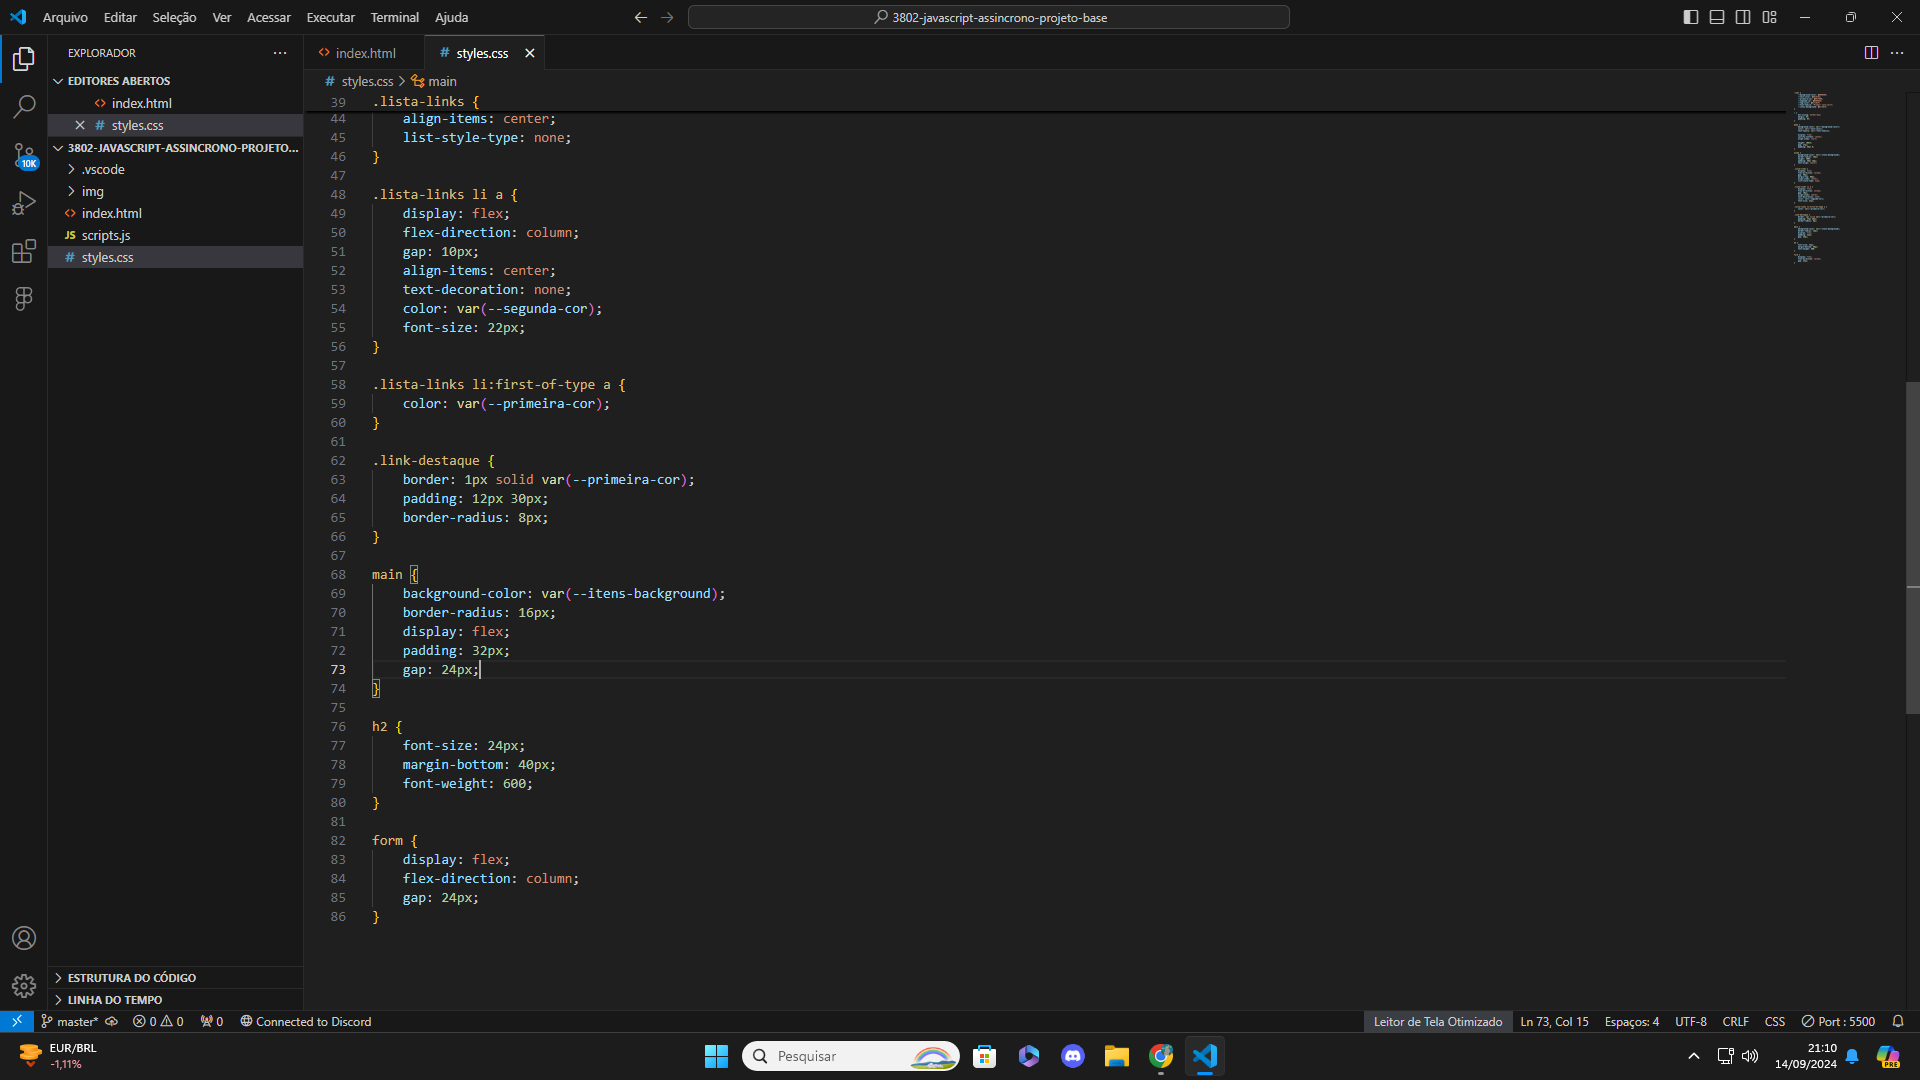The height and width of the screenshot is (1080, 1920).
Task: Open the volume control in system tray
Action: [1750, 1056]
